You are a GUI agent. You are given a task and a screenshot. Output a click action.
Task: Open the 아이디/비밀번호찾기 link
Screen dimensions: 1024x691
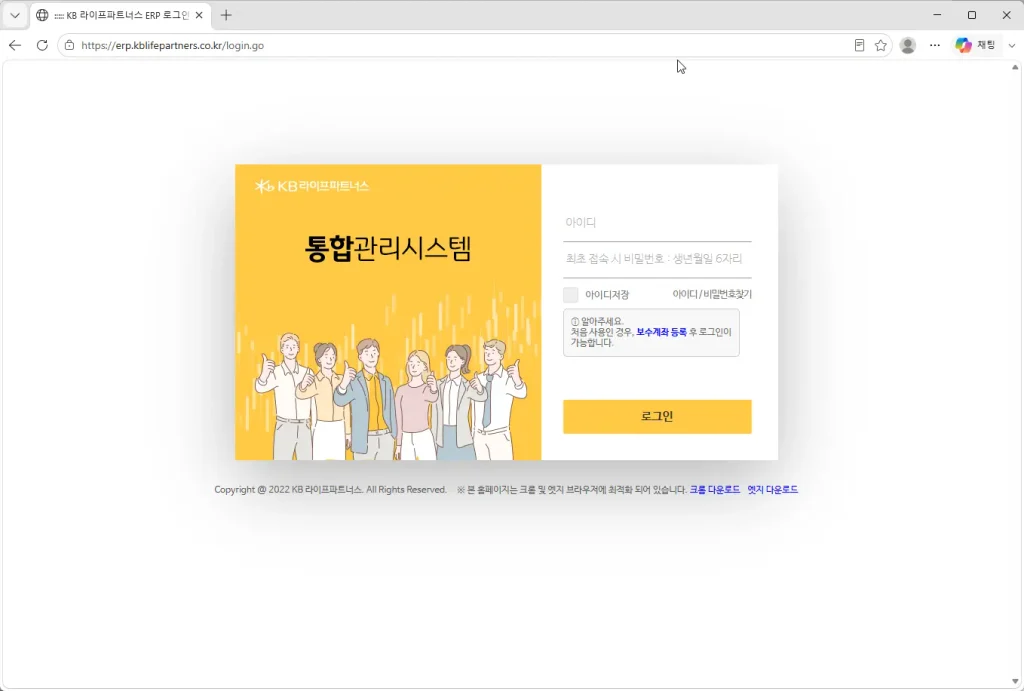point(712,295)
